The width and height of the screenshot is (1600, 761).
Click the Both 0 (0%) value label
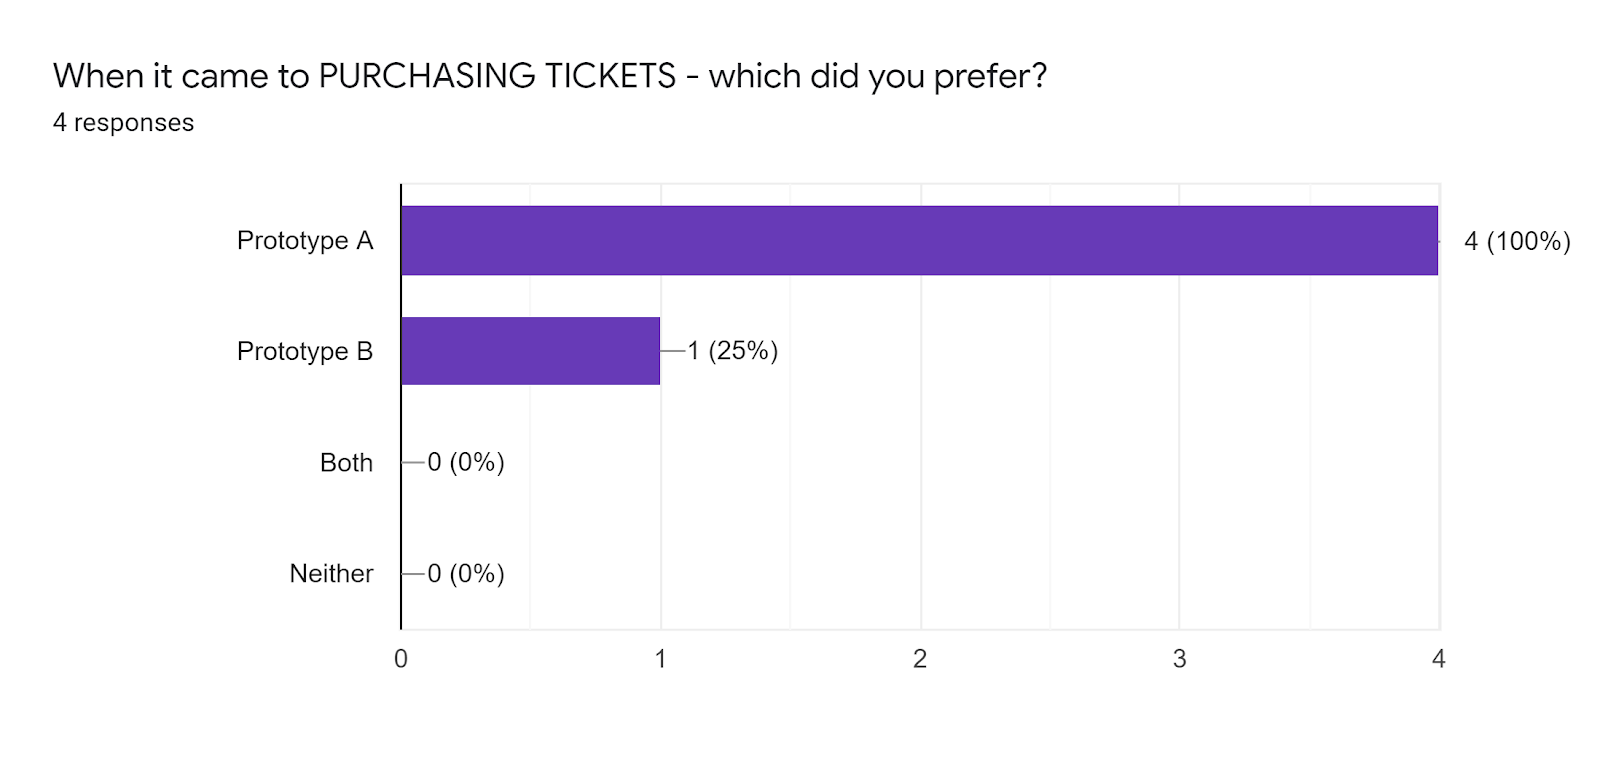click(x=466, y=462)
